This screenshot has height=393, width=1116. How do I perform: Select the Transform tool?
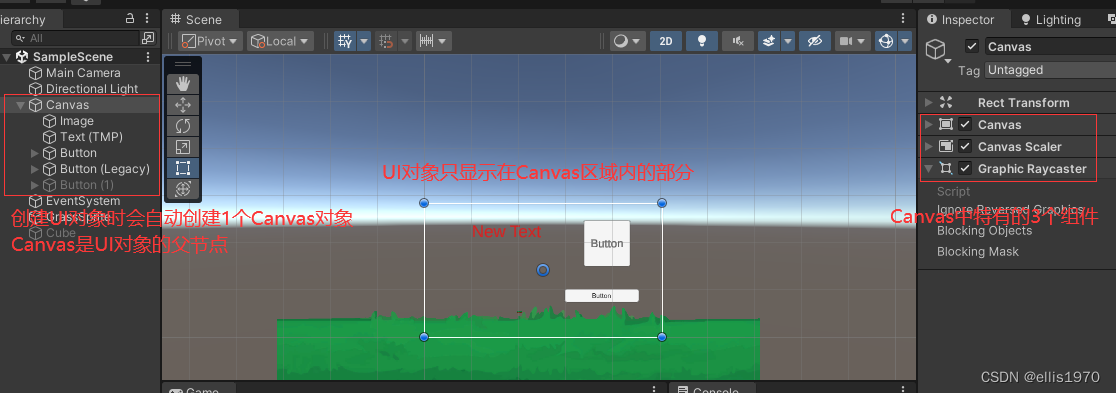[x=183, y=189]
